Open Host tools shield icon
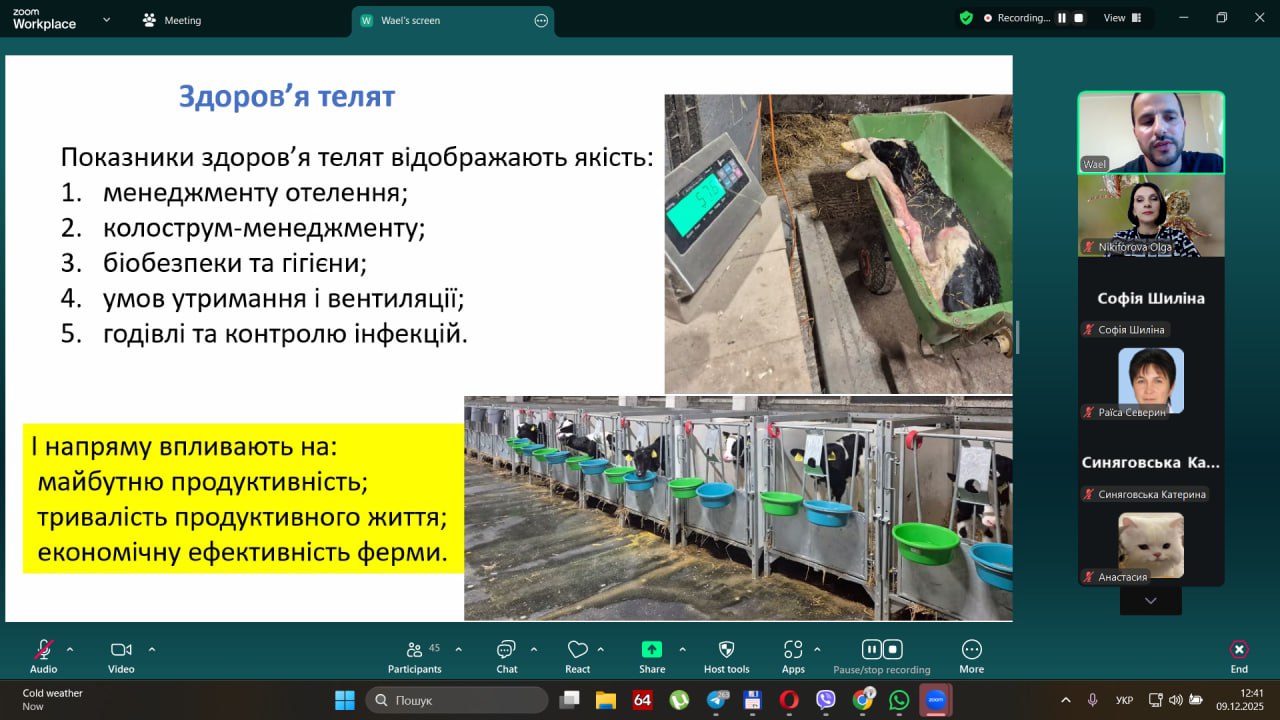Image resolution: width=1280 pixels, height=720 pixels. click(x=726, y=650)
